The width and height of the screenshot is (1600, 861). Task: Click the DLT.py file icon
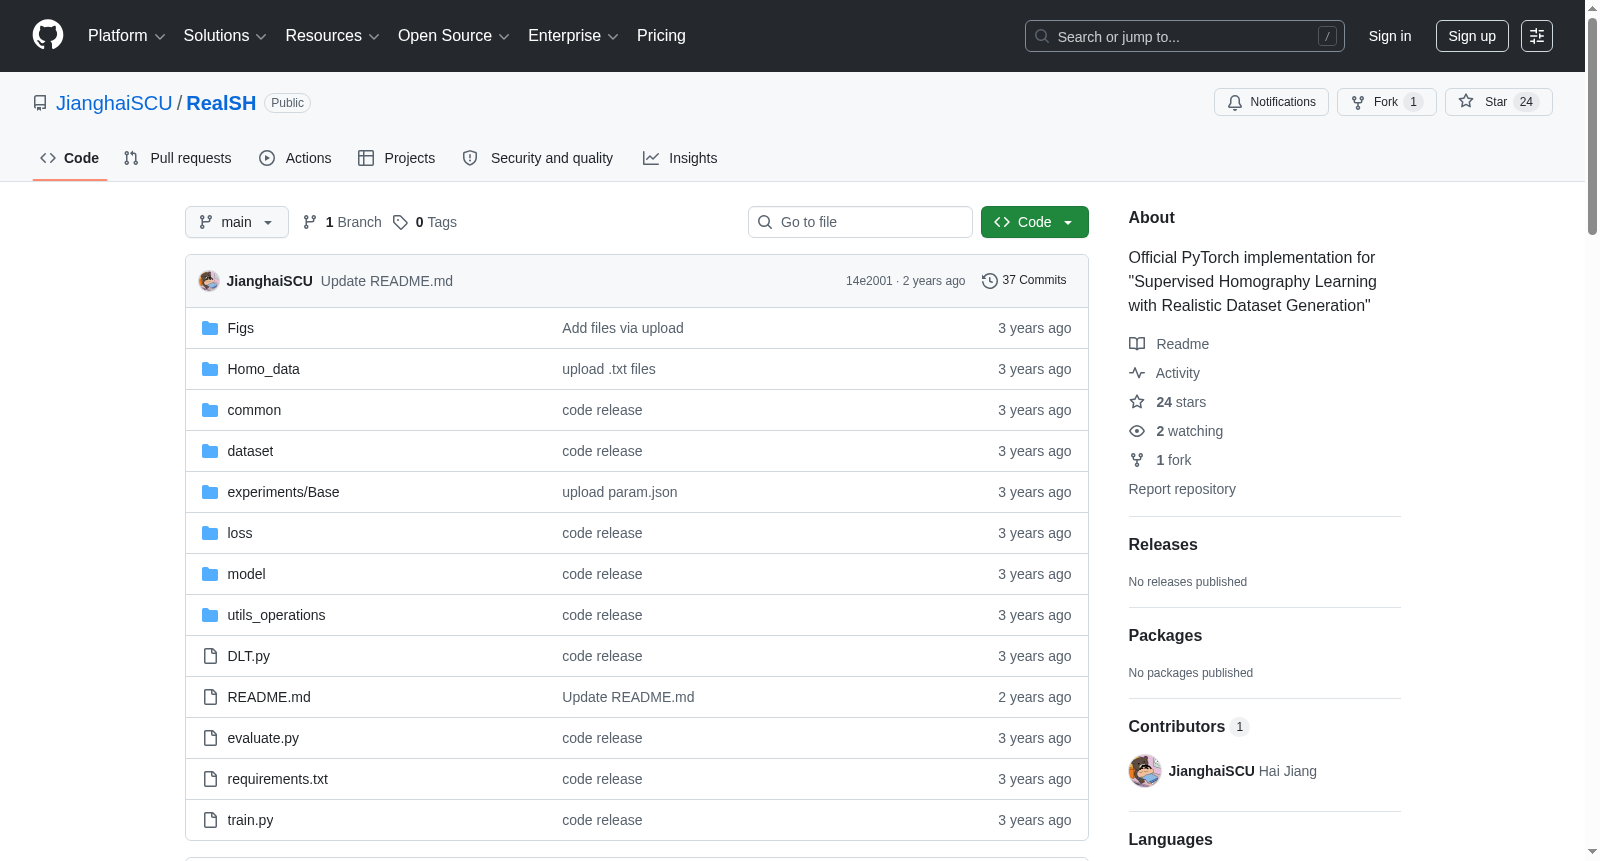pyautogui.click(x=210, y=656)
